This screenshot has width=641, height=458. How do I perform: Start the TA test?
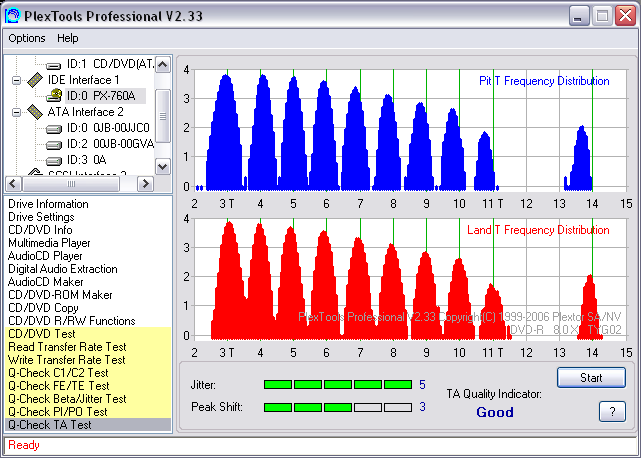pyautogui.click(x=591, y=377)
